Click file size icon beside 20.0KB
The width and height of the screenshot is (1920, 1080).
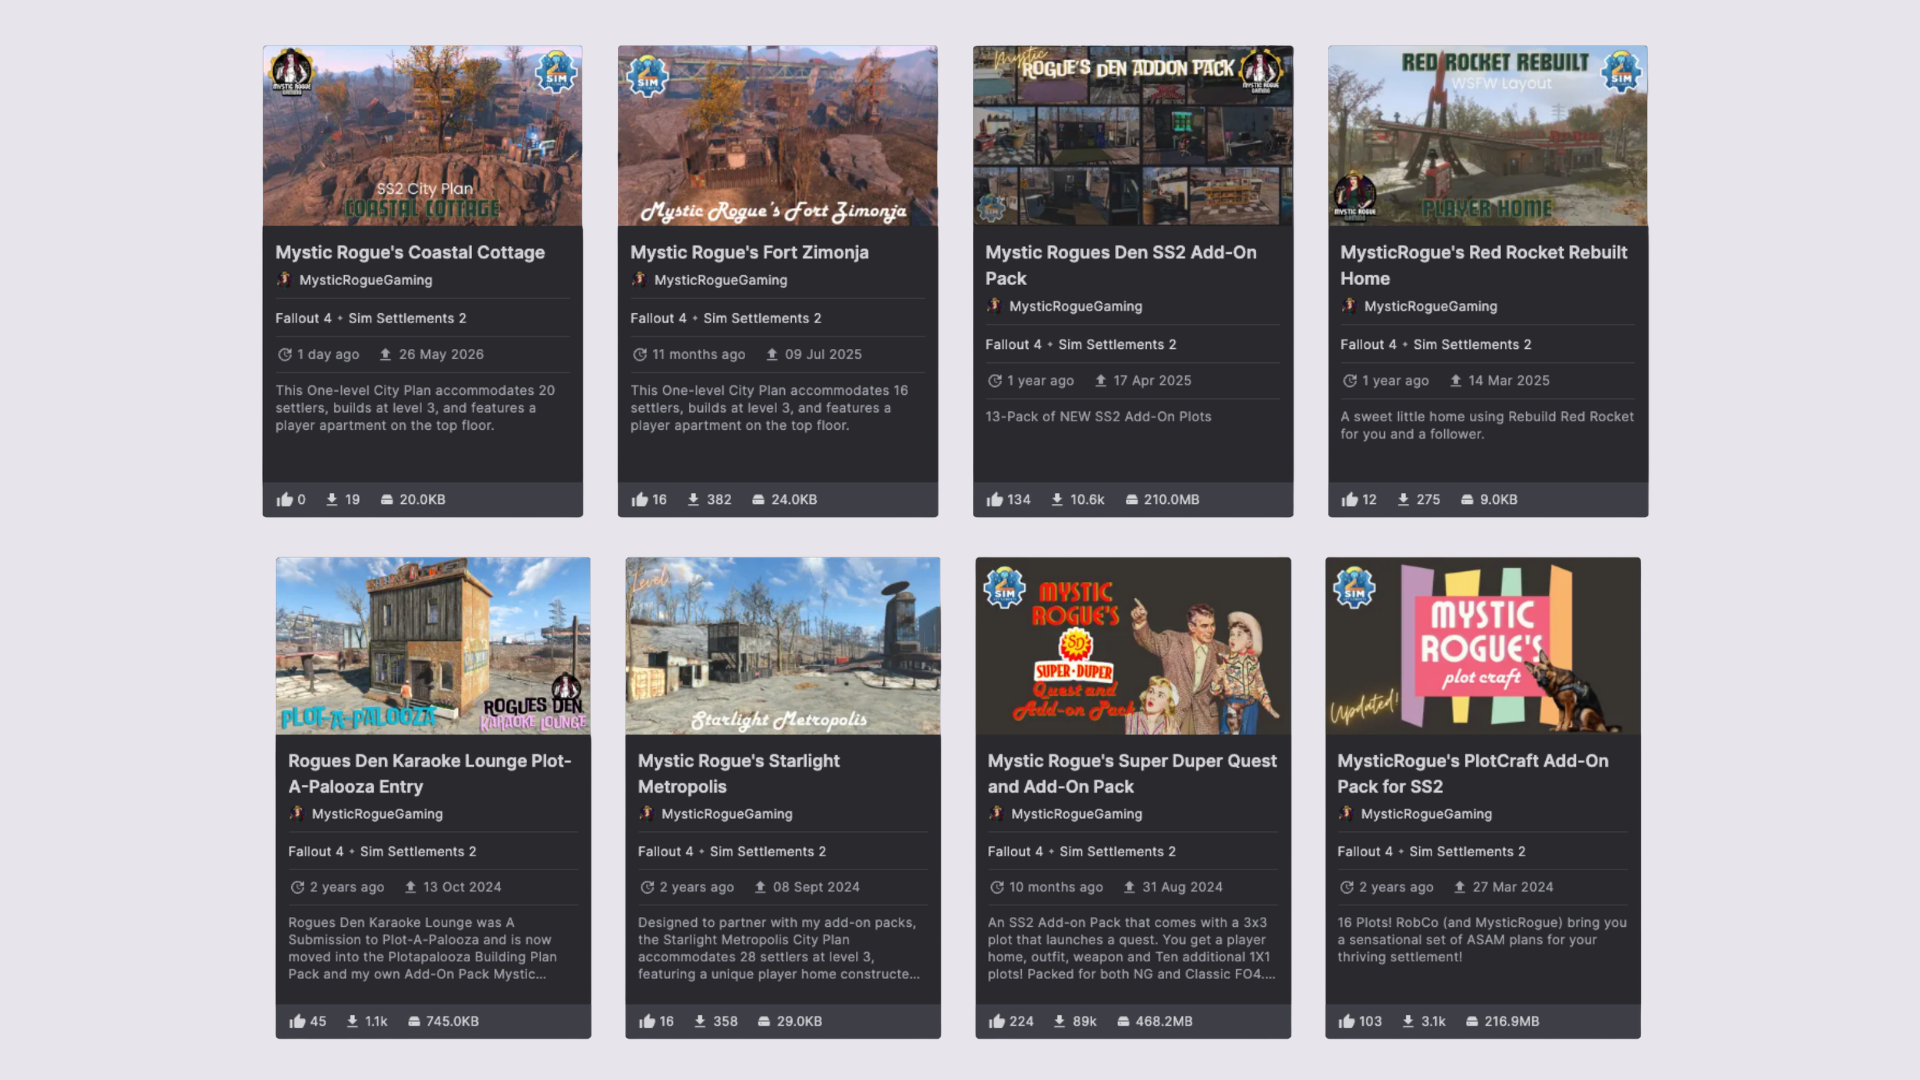point(387,499)
